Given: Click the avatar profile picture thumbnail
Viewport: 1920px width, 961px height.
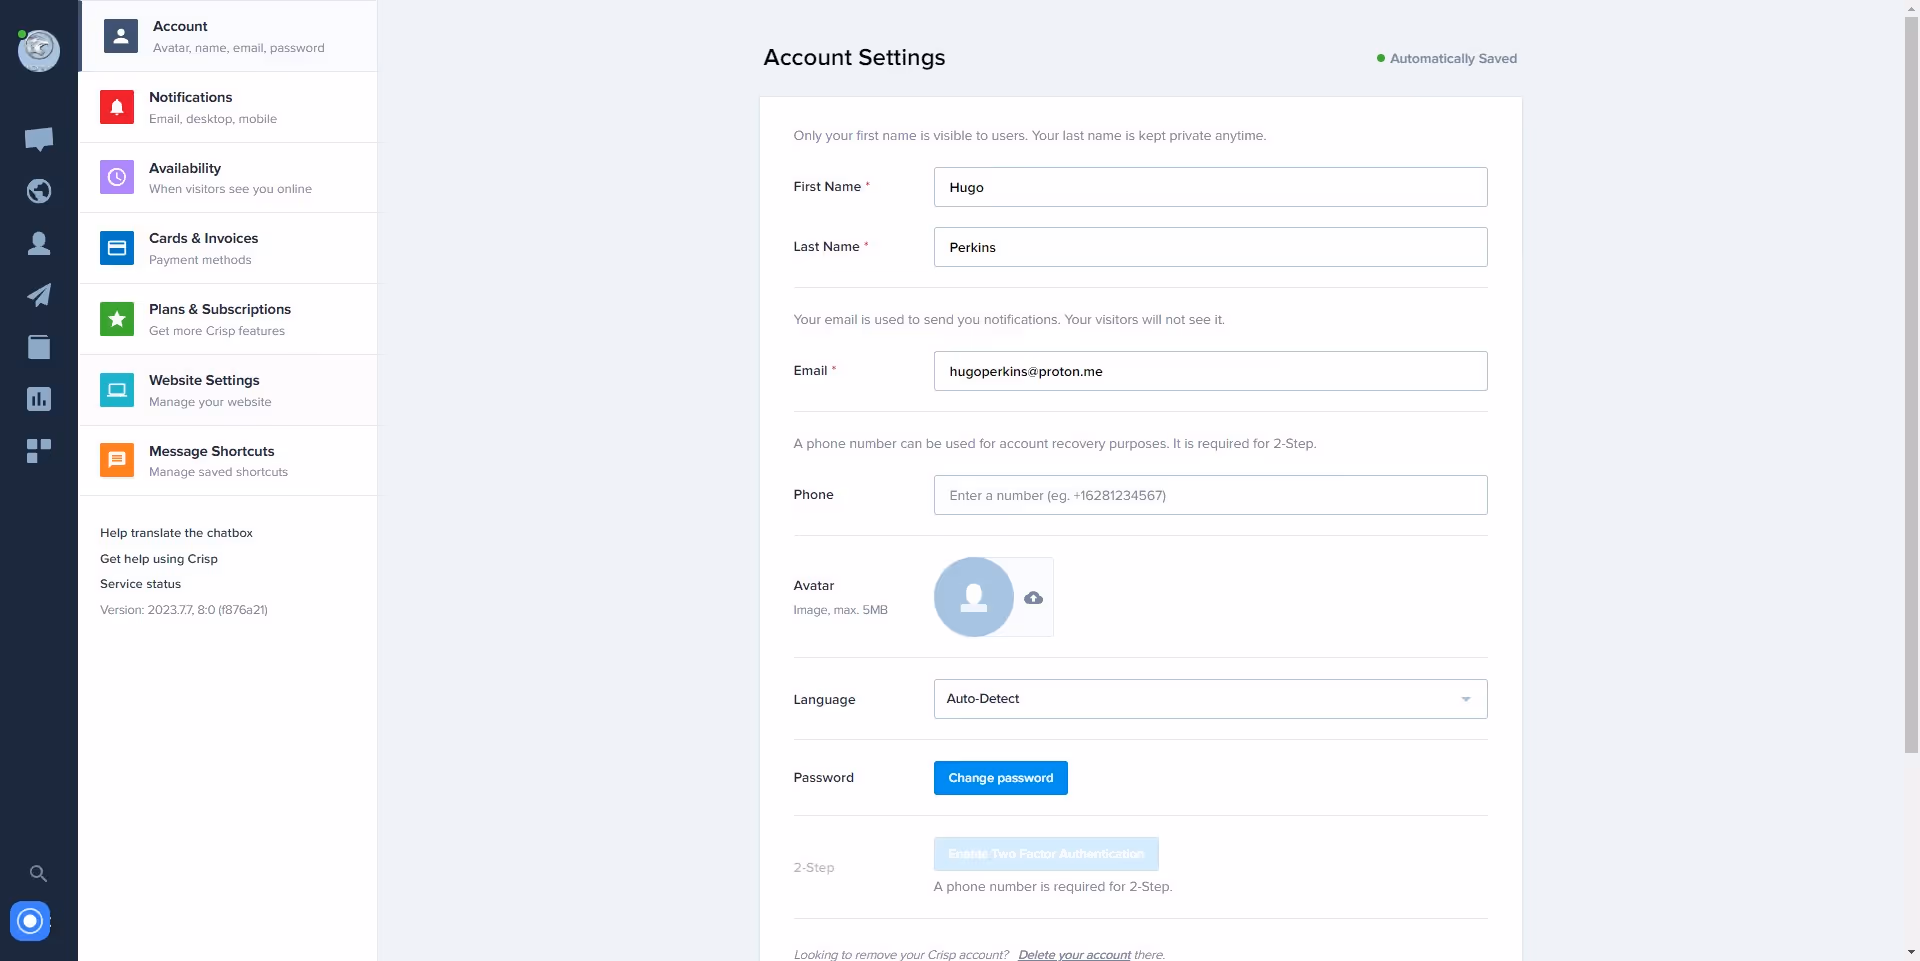Looking at the screenshot, I should [x=974, y=597].
